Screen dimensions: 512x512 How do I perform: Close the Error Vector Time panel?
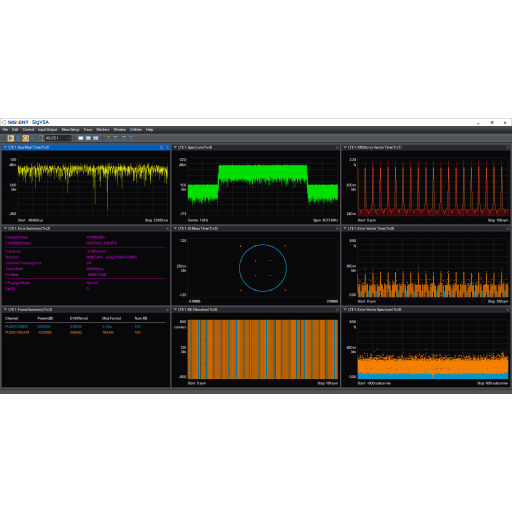click(508, 229)
